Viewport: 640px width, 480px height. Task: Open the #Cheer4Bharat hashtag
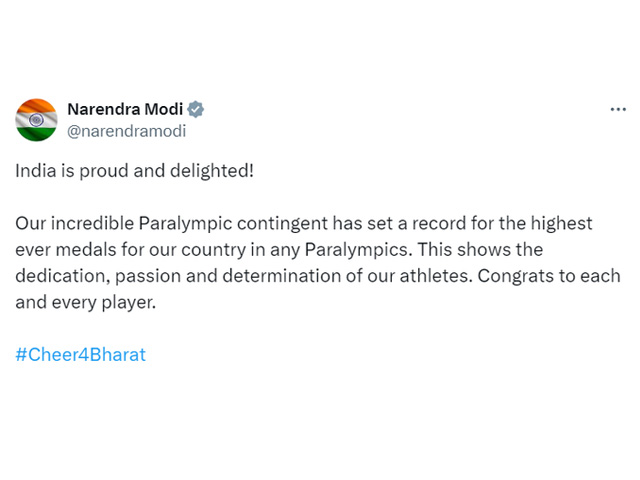tap(80, 354)
